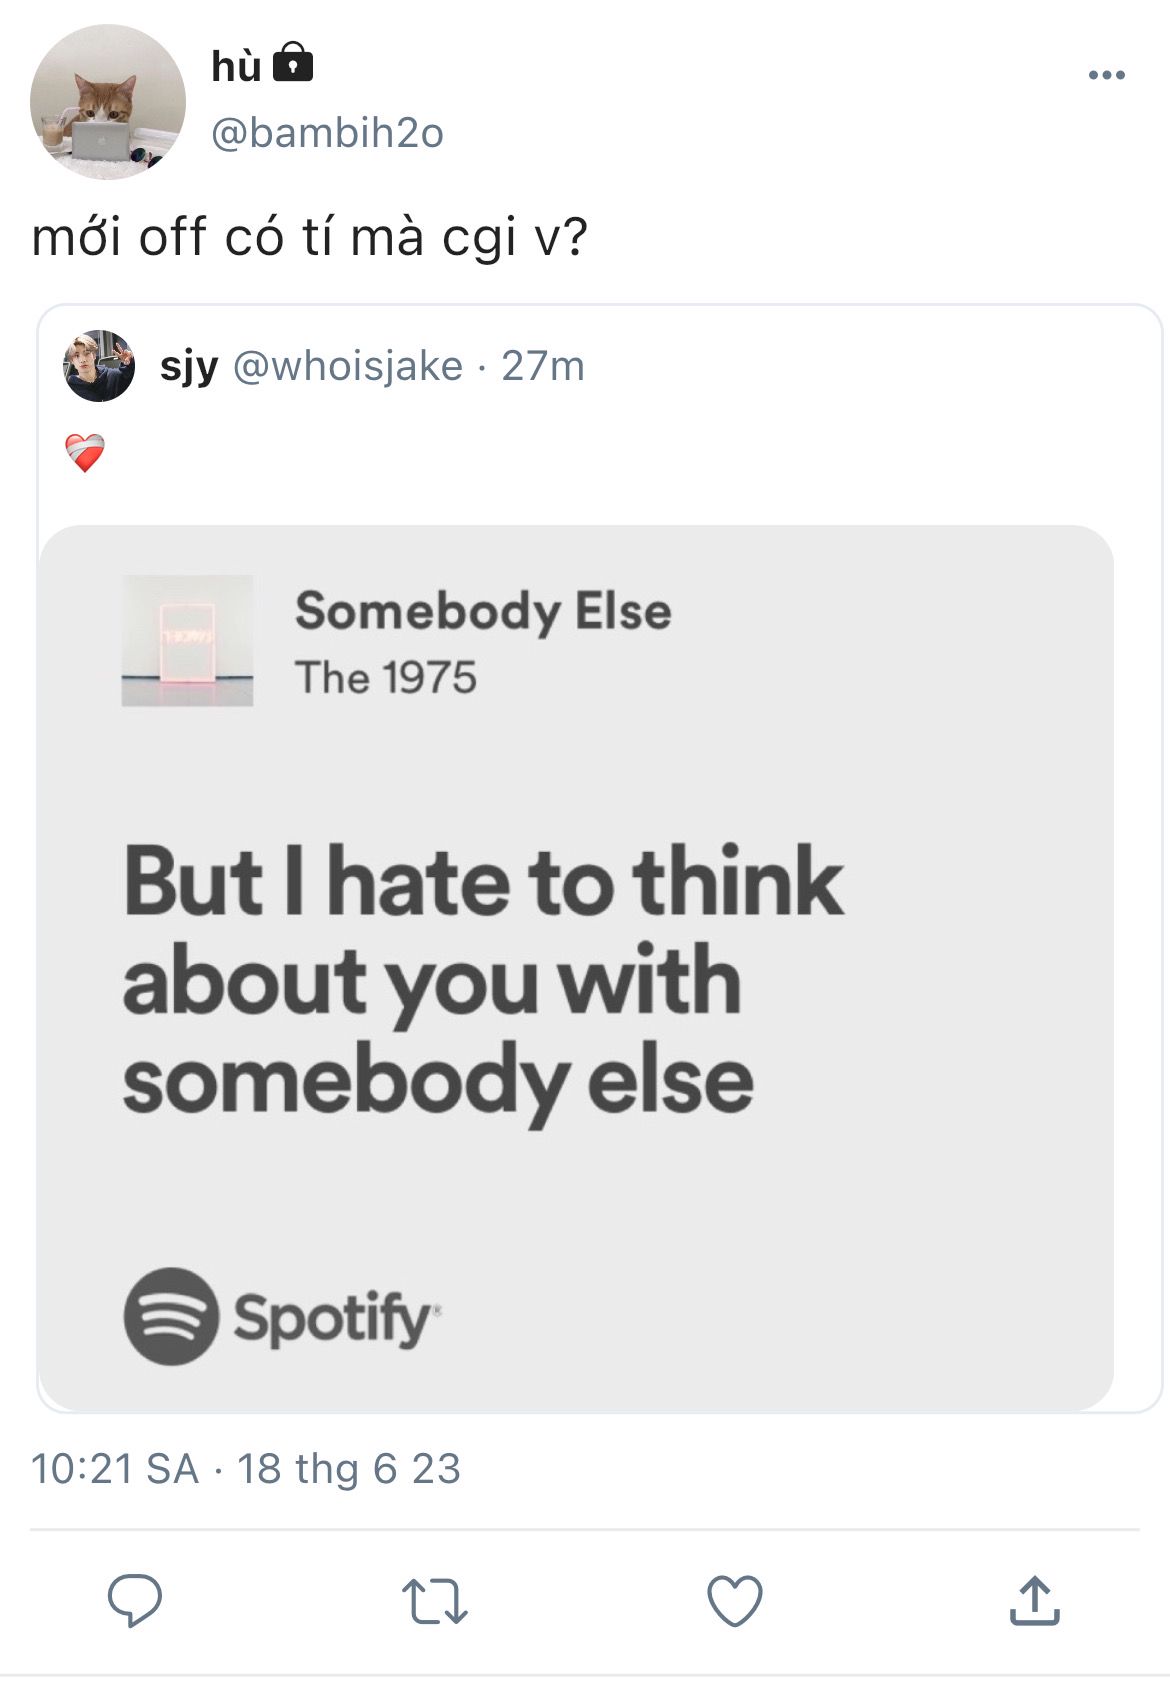
Task: Tap the retweet arrows icon
Action: click(435, 1600)
